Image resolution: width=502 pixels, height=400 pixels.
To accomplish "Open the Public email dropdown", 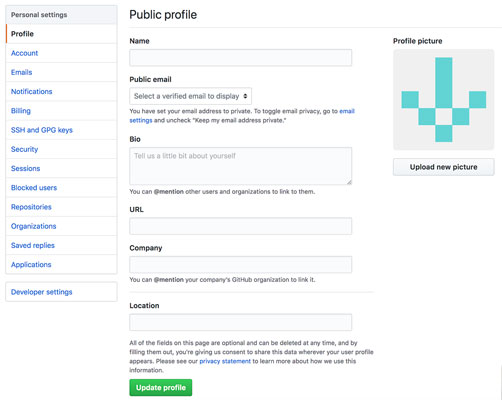I will coord(190,96).
